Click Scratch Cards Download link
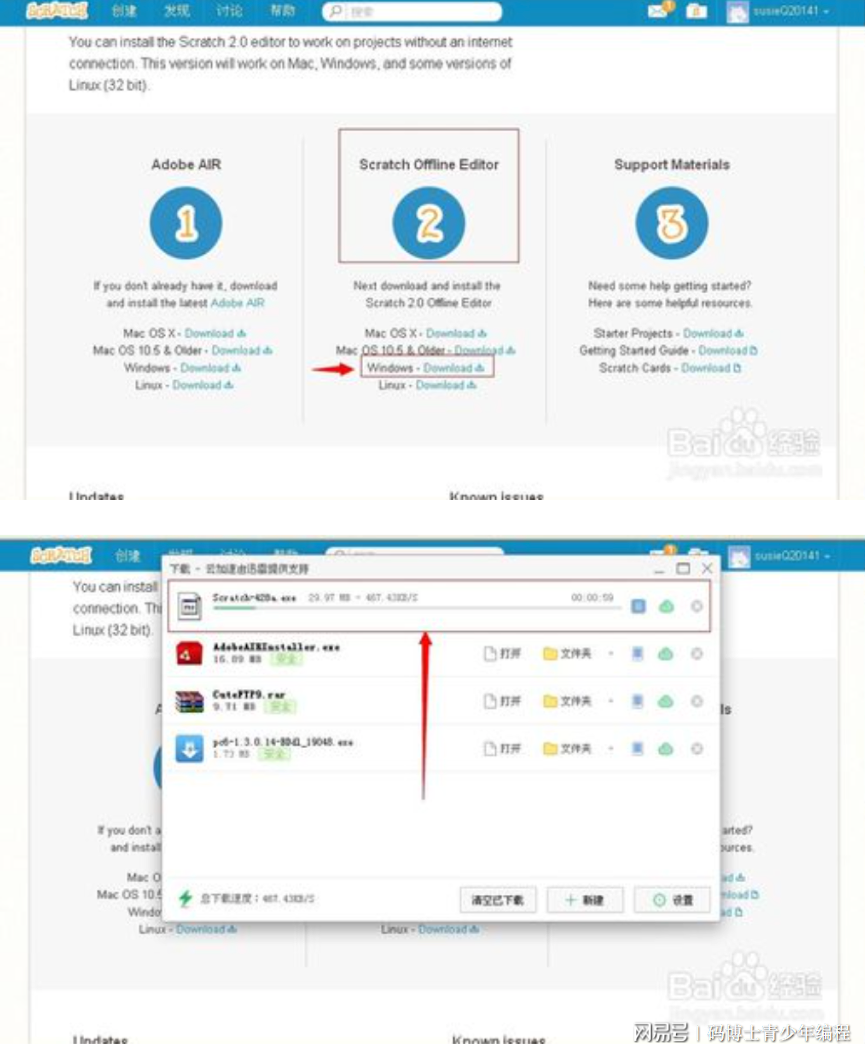 [711, 368]
